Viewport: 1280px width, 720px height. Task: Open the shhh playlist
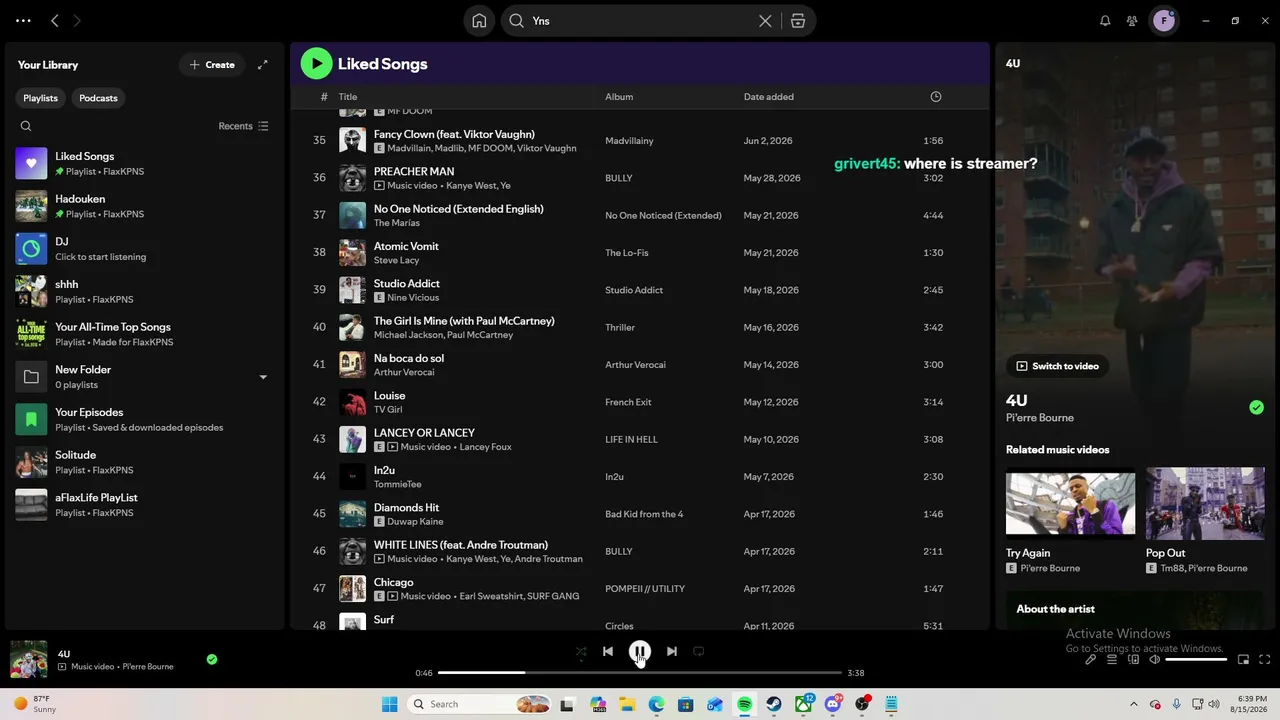[x=143, y=291]
